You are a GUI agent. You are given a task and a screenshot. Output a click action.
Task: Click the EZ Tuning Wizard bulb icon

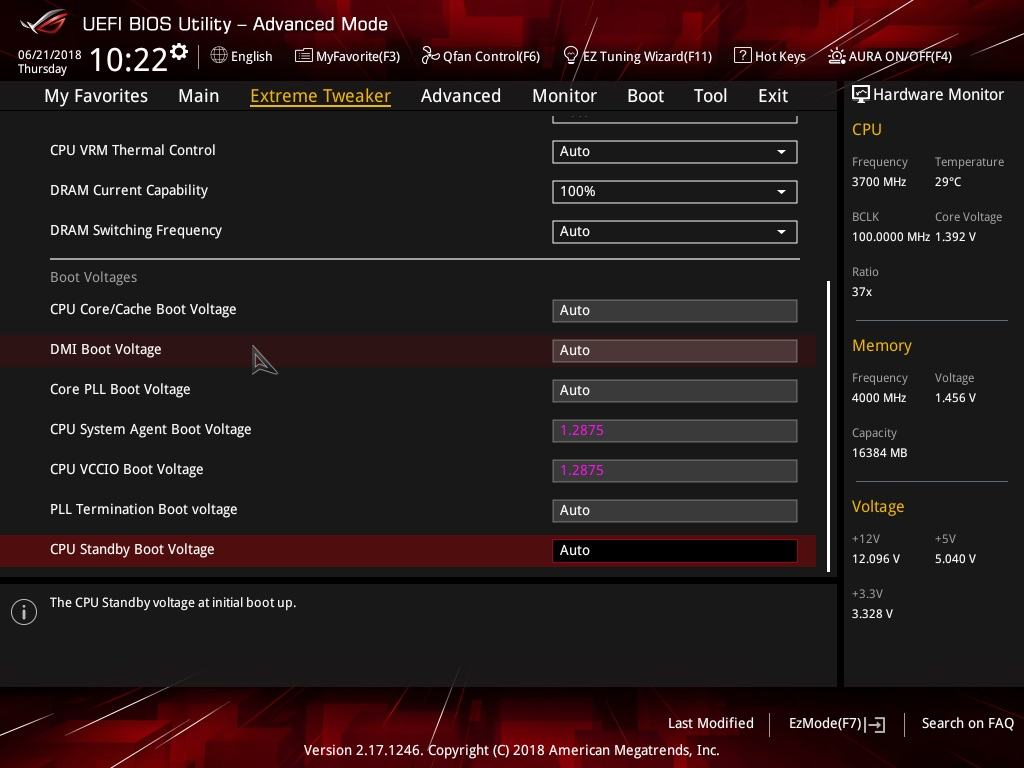[x=570, y=56]
